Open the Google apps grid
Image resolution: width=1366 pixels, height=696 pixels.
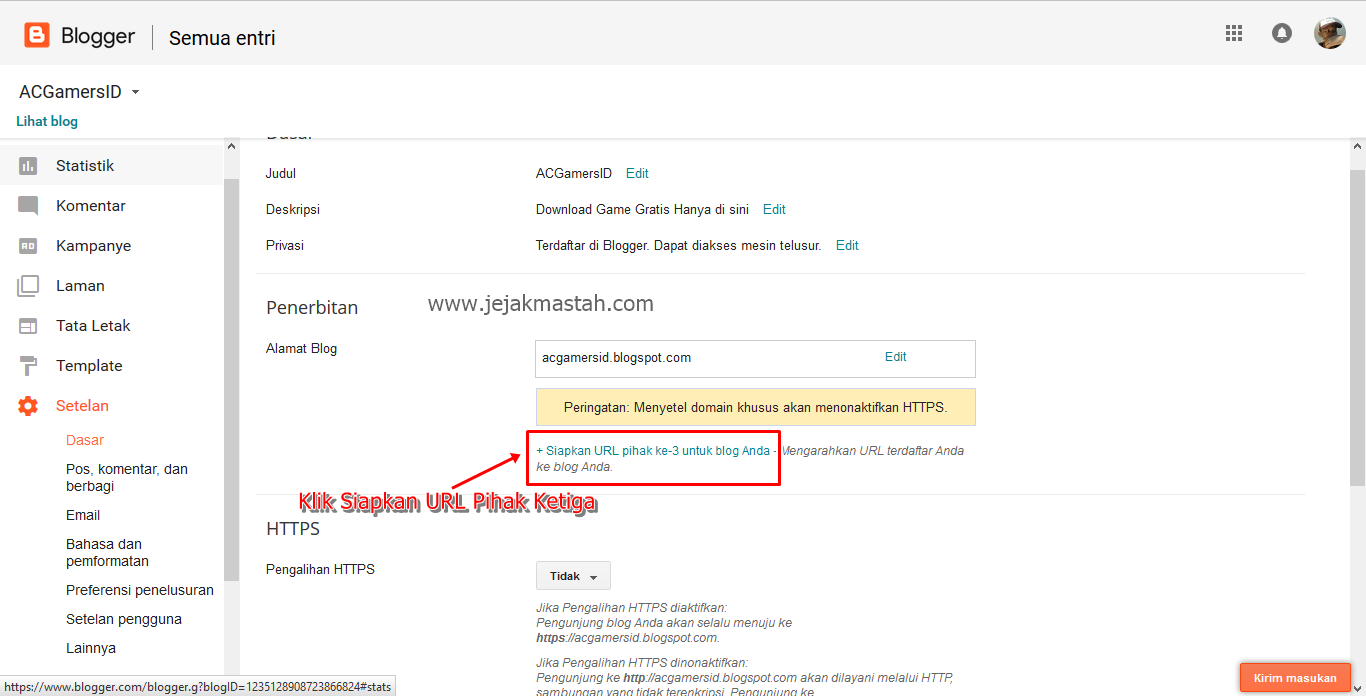(x=1234, y=33)
